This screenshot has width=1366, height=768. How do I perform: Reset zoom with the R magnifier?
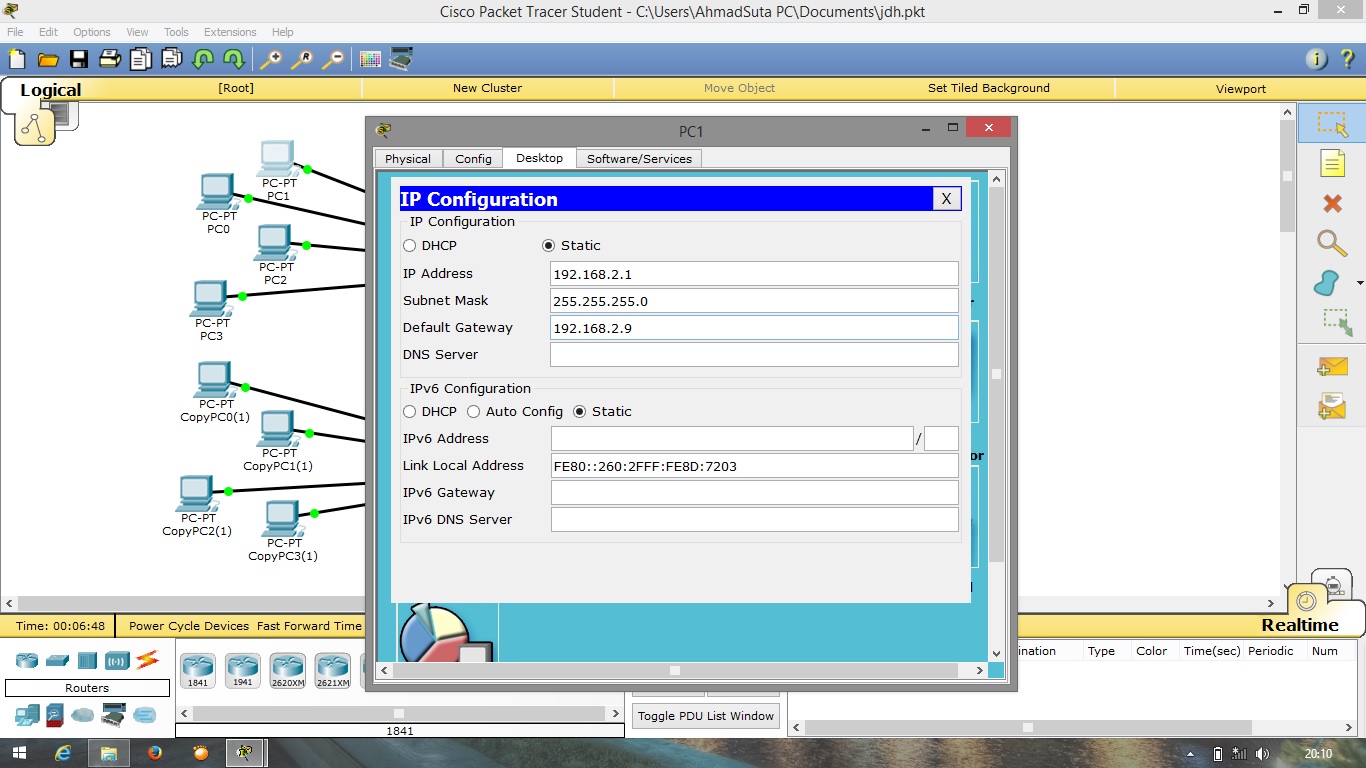pos(302,59)
